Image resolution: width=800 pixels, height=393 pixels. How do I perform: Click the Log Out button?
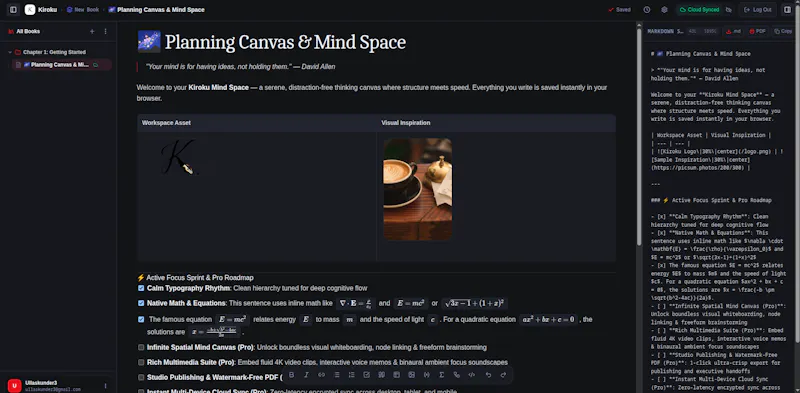[x=758, y=10]
